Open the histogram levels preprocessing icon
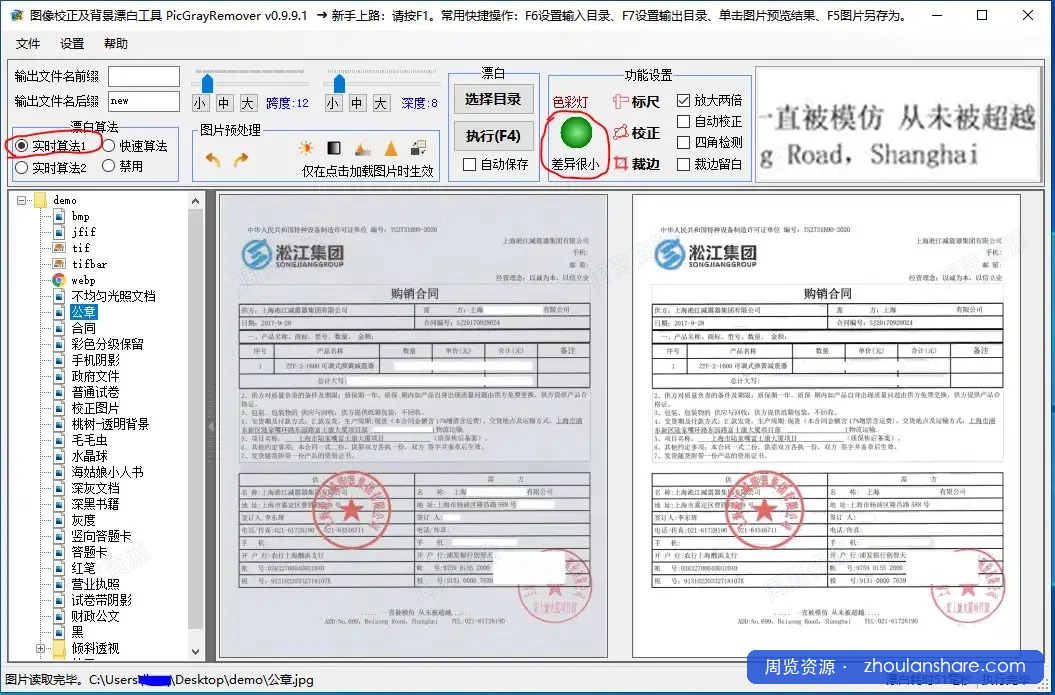The image size is (1055, 695). tap(362, 148)
